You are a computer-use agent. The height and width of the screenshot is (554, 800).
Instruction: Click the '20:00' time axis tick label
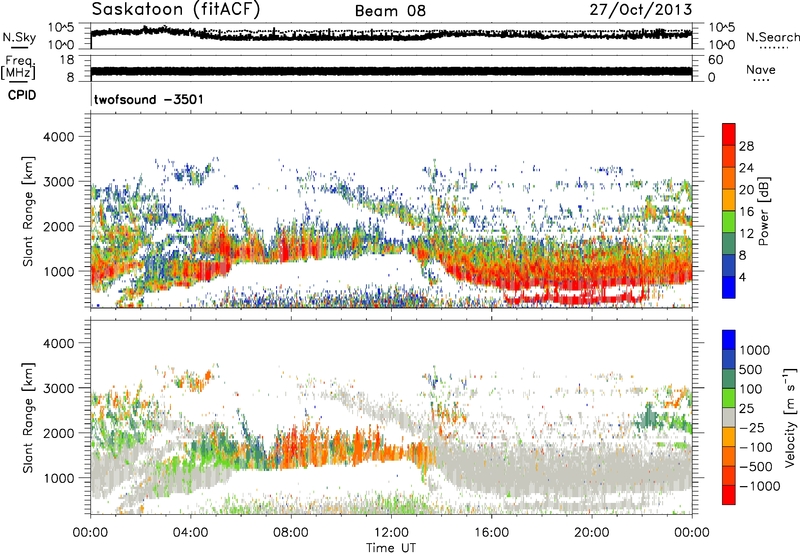coord(592,533)
